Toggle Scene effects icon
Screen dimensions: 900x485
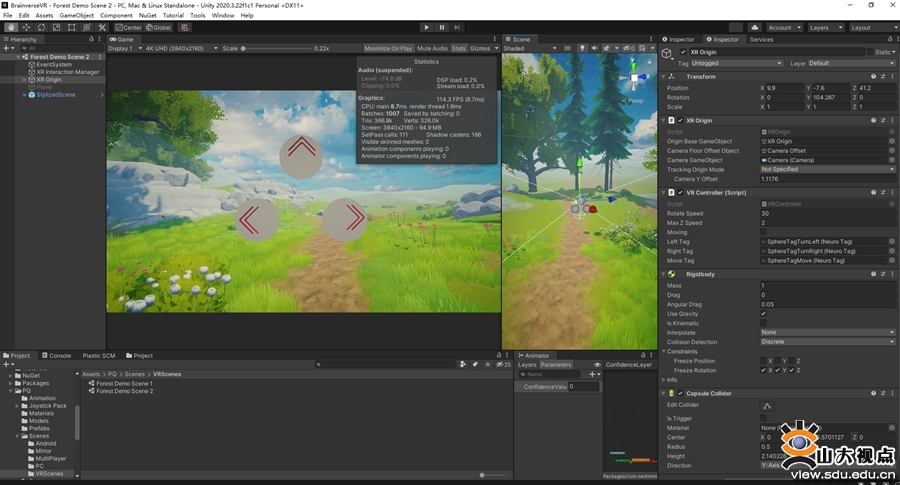606,48
